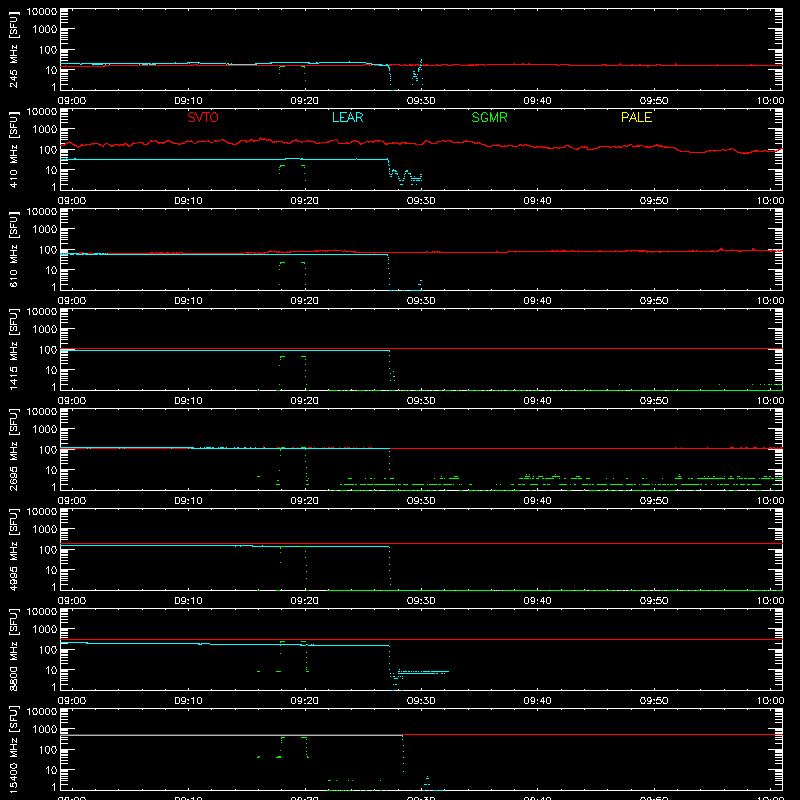Select the '8800 MHz [SFU]' axis title
The image size is (800, 800).
tap(13, 649)
